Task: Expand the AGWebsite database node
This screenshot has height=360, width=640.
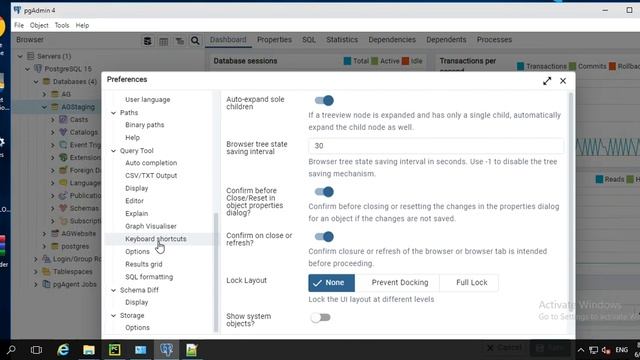Action: (x=44, y=234)
